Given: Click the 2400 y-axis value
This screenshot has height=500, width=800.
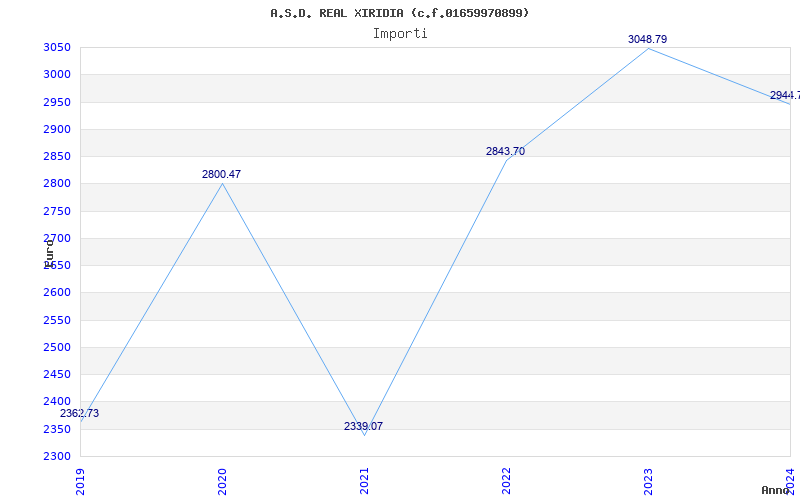Looking at the screenshot, I should (57, 402).
